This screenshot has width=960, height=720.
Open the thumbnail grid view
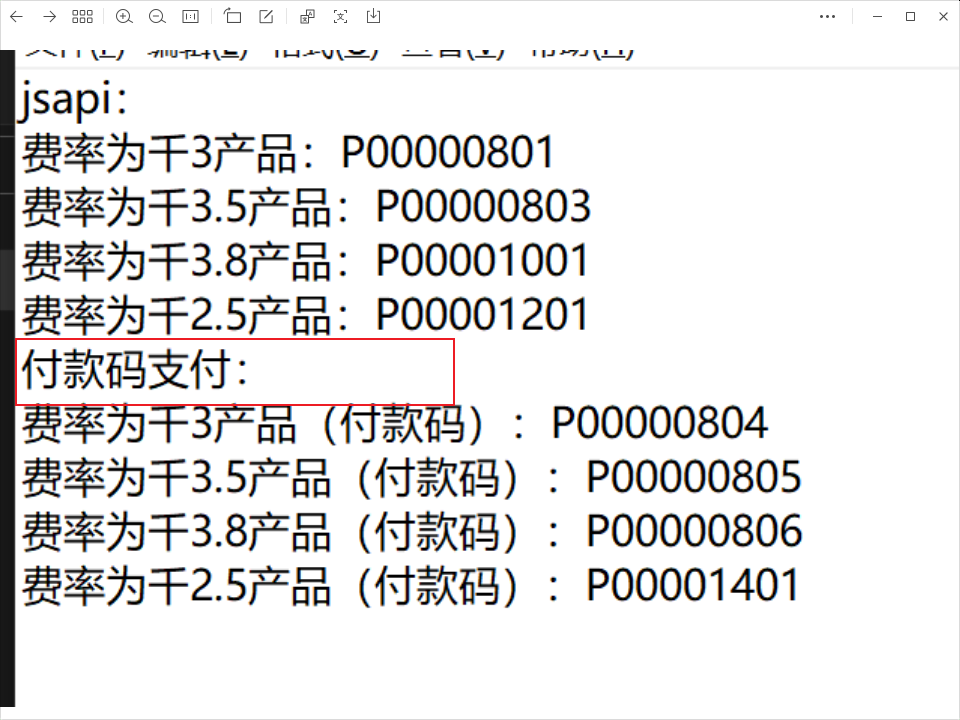[x=82, y=16]
